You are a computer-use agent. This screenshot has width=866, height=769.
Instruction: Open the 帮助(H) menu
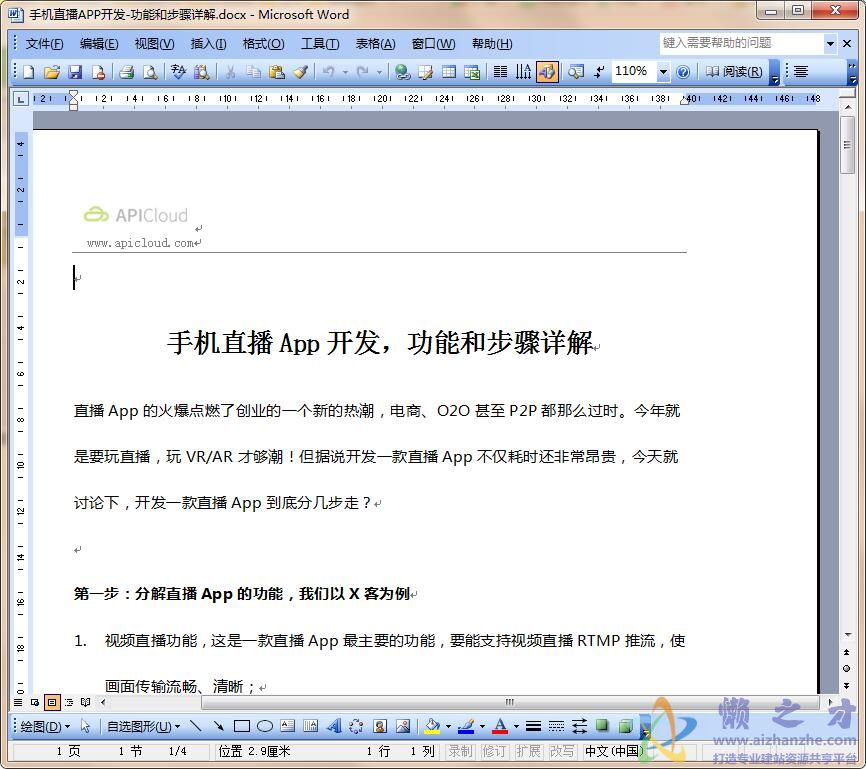(492, 44)
